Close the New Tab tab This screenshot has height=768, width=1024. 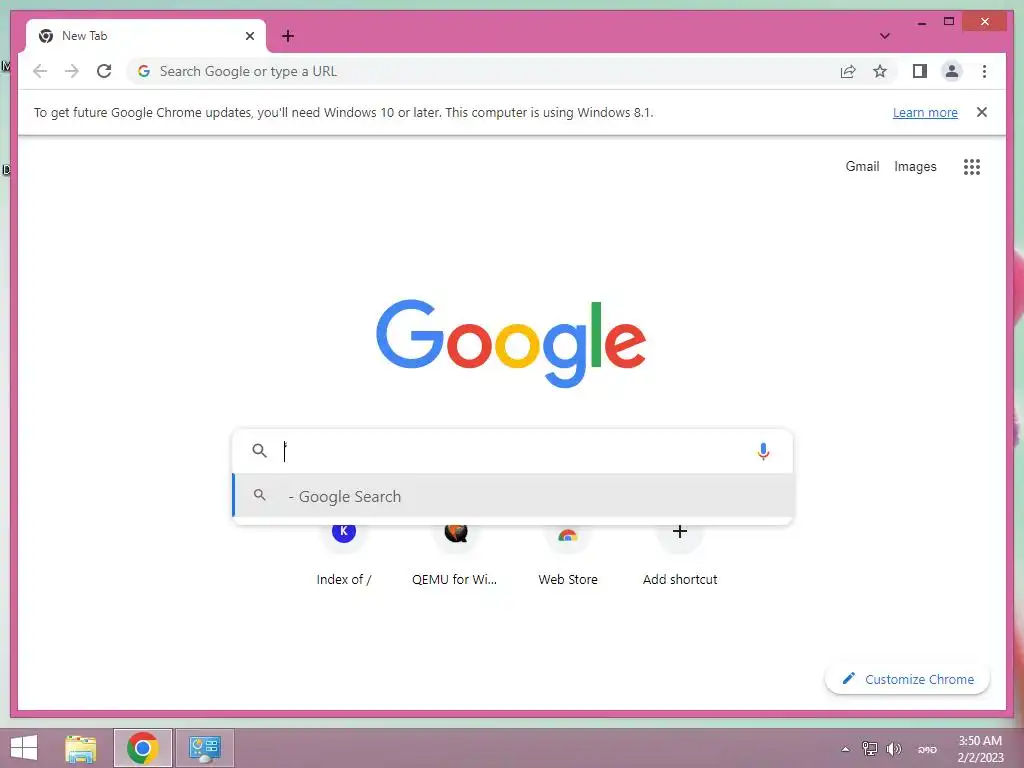point(249,36)
